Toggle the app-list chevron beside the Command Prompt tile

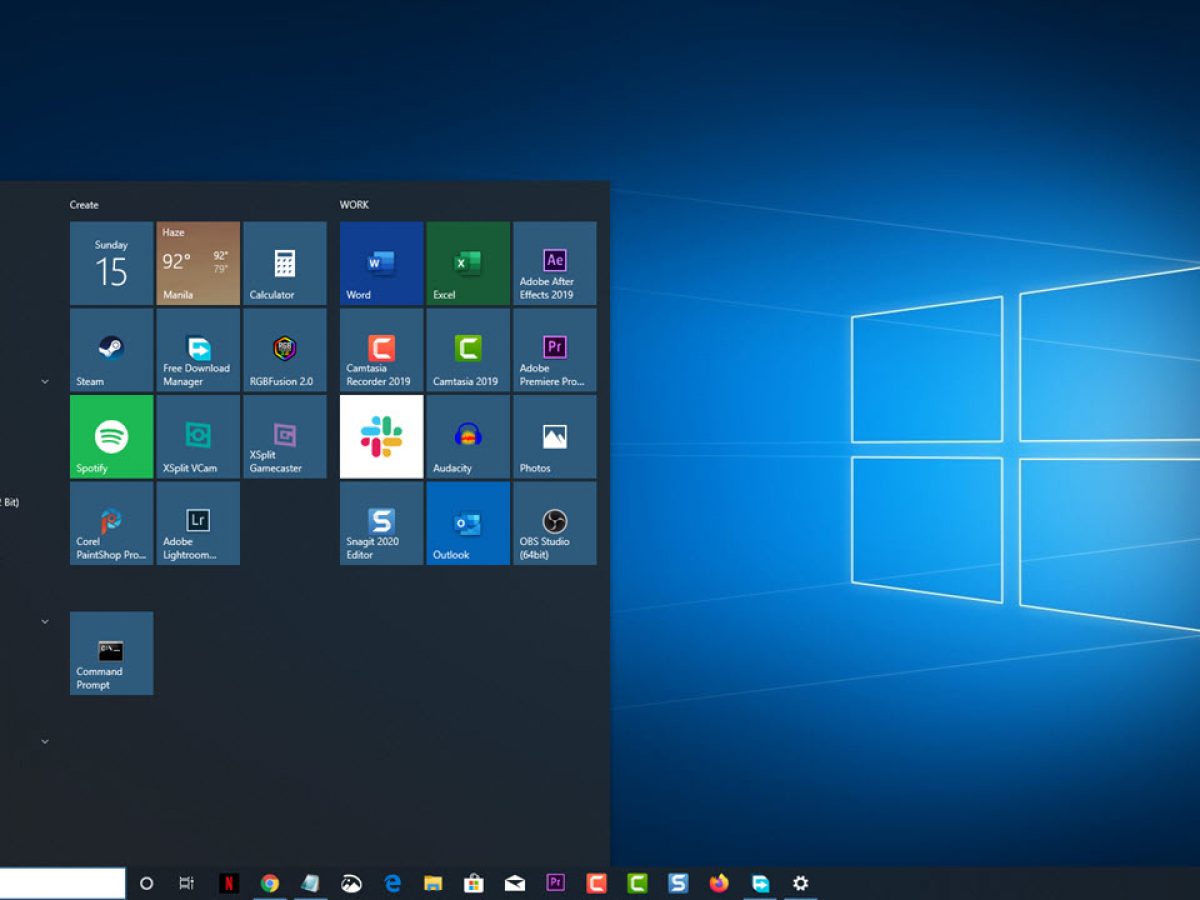click(45, 621)
